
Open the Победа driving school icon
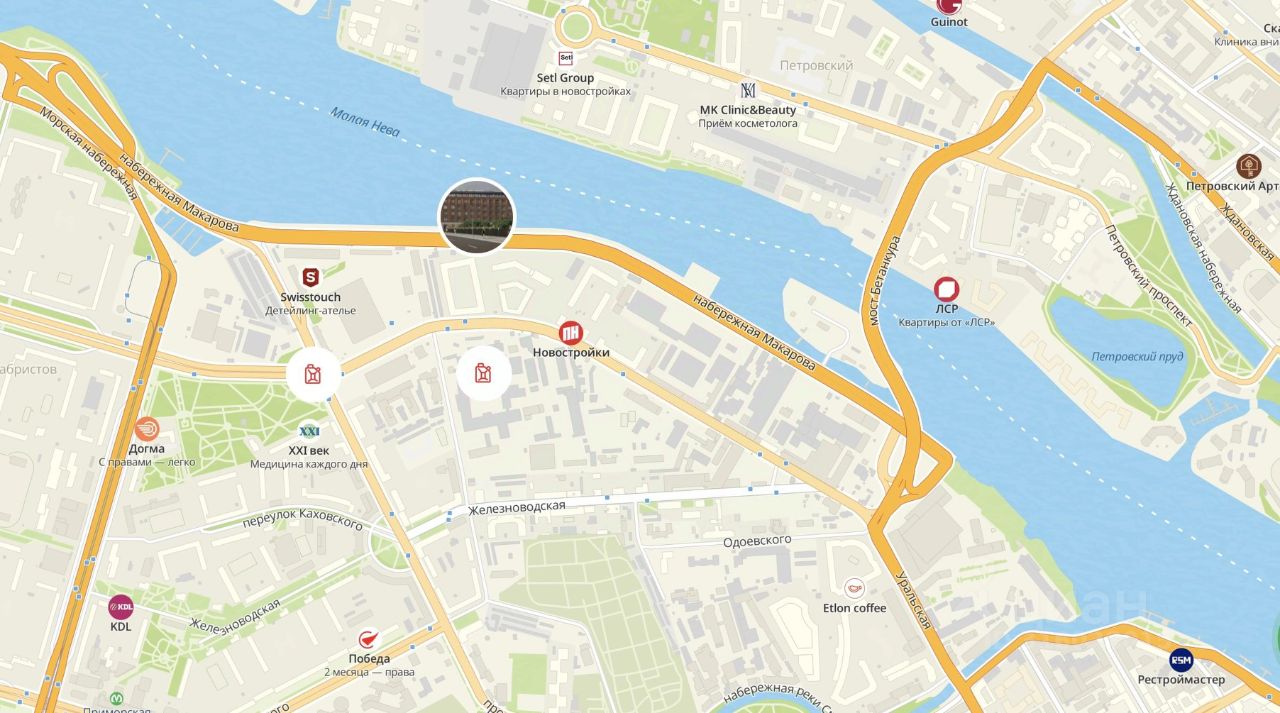point(368,640)
